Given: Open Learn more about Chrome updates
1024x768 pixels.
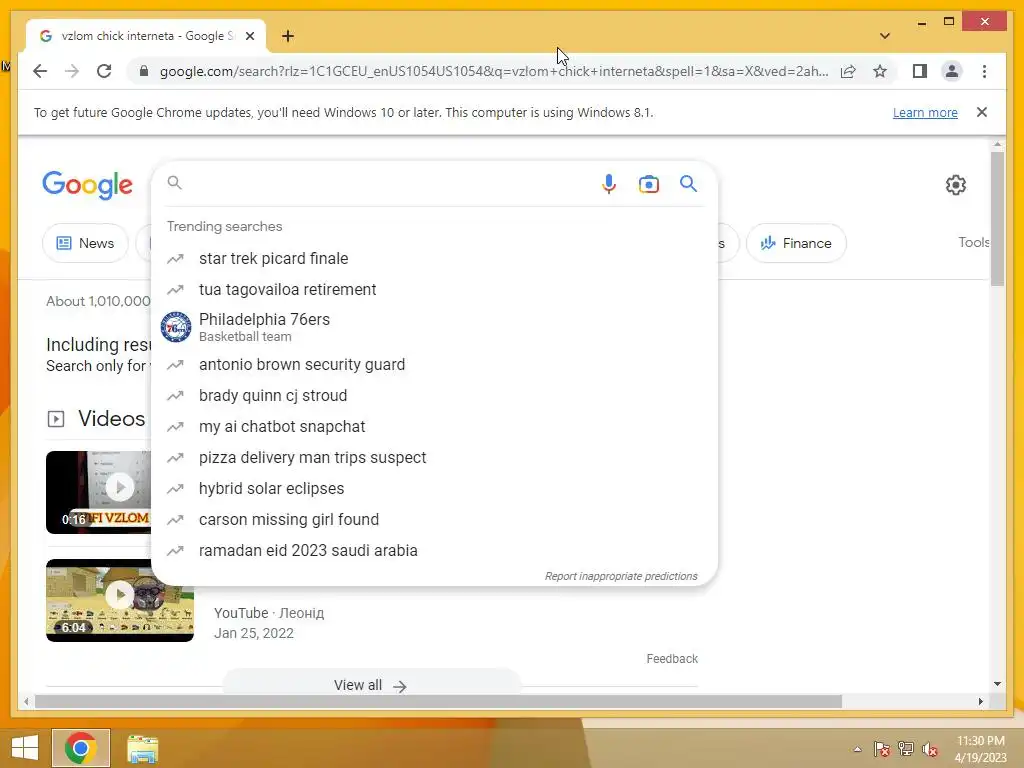Looking at the screenshot, I should 925,112.
